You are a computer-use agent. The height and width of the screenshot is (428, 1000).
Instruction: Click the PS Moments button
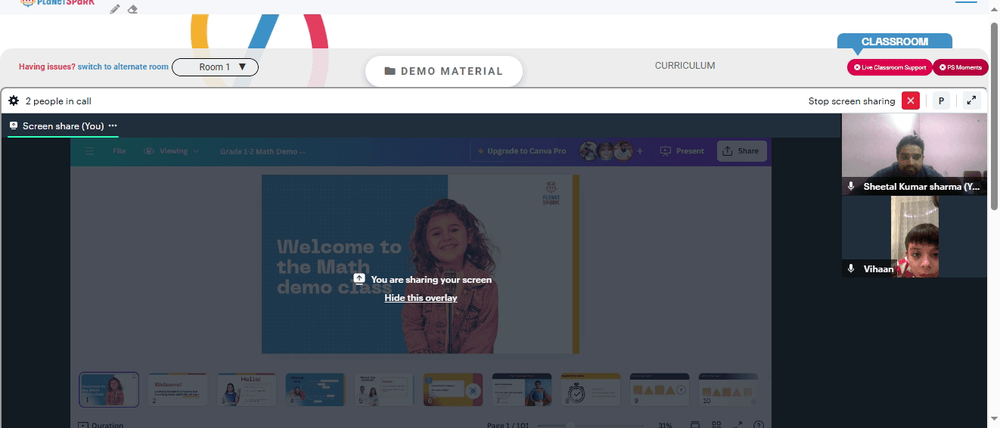(x=960, y=67)
